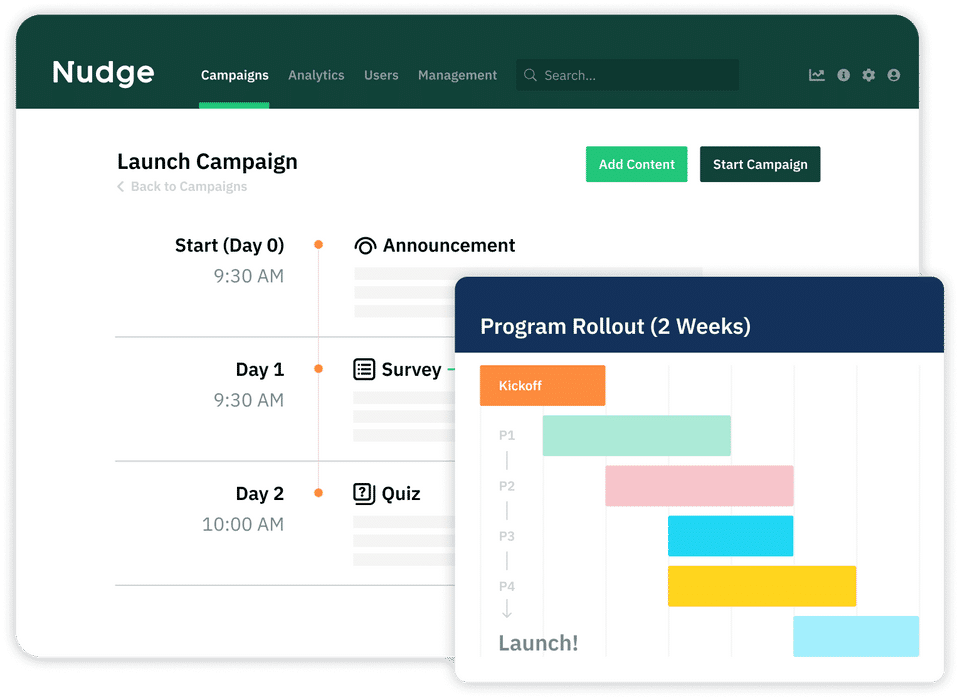The height and width of the screenshot is (699, 960).
Task: Click the Day 1 label
Action: click(260, 370)
